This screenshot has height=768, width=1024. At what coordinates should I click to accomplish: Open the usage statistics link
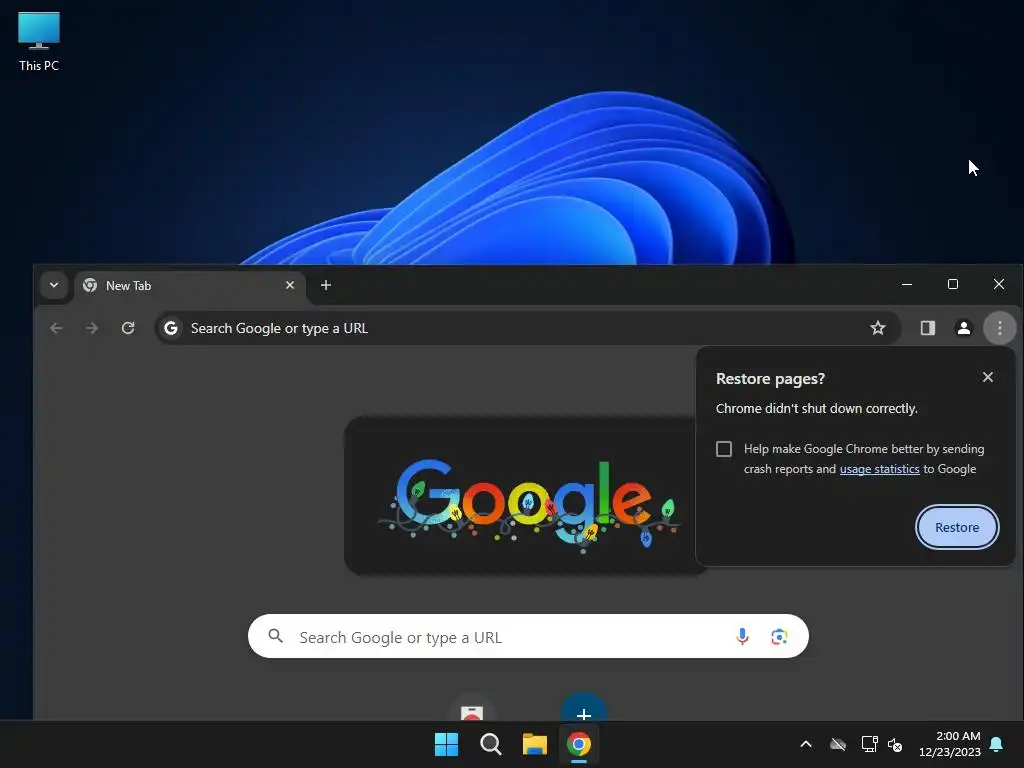(x=879, y=469)
